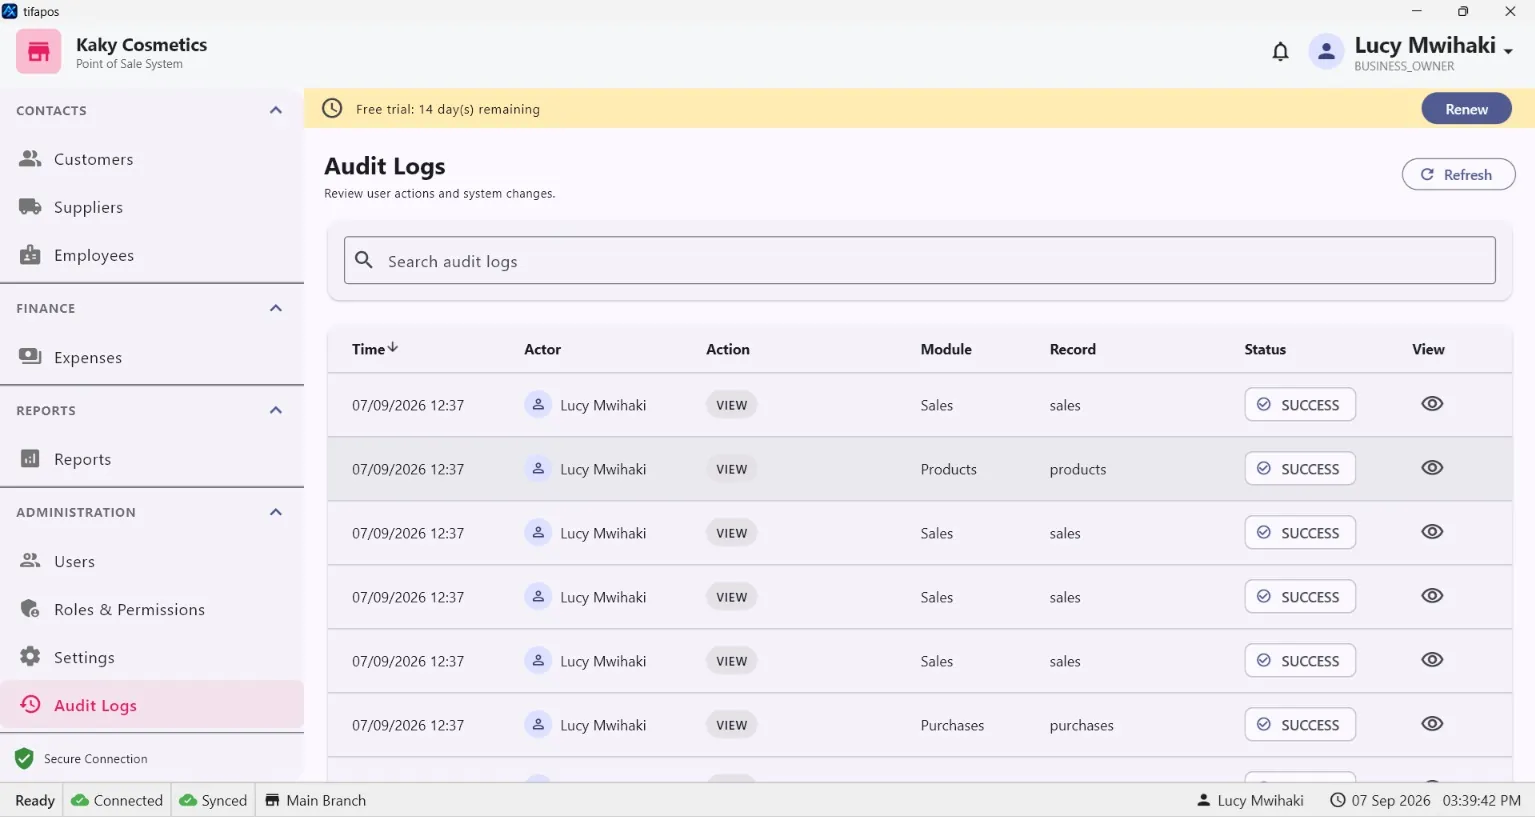Click the Customers people icon
Viewport: 1535px width, 817px height.
tap(31, 158)
